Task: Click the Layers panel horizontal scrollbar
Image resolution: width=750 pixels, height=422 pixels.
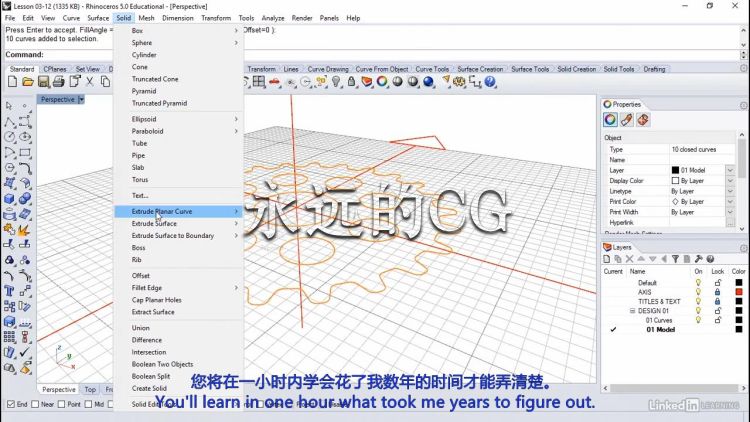Action: (674, 388)
